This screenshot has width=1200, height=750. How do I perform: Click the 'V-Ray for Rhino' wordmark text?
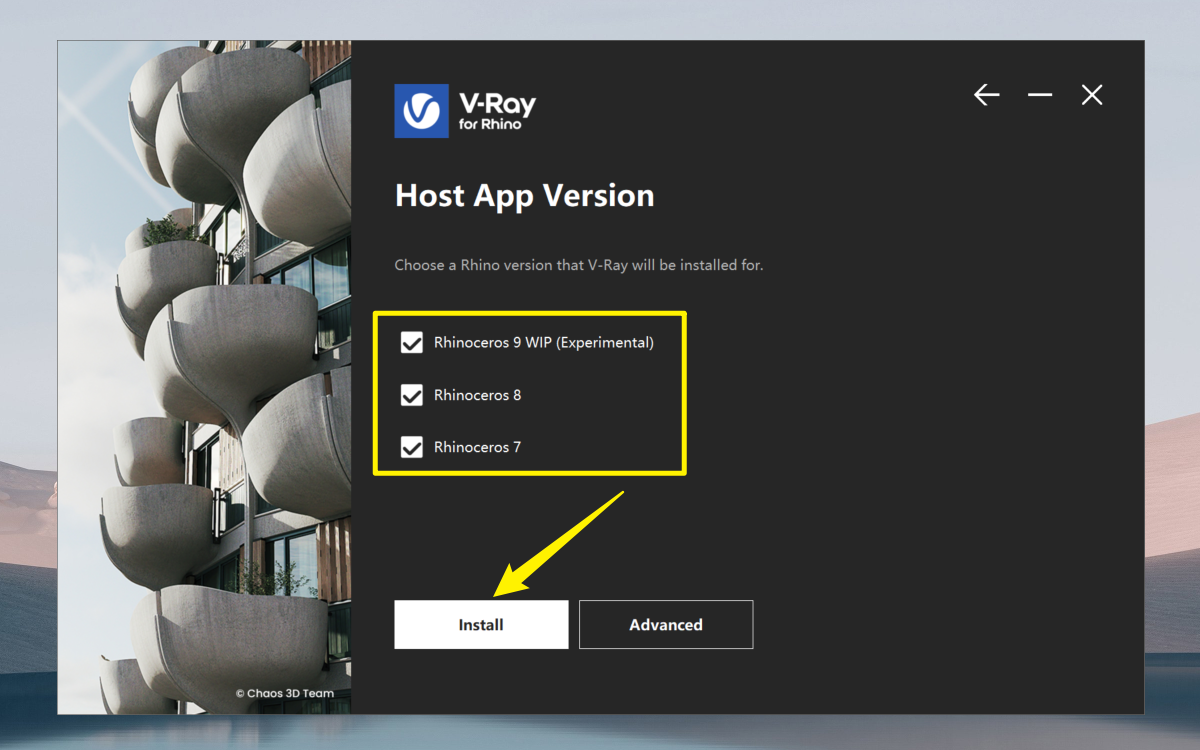coord(497,110)
